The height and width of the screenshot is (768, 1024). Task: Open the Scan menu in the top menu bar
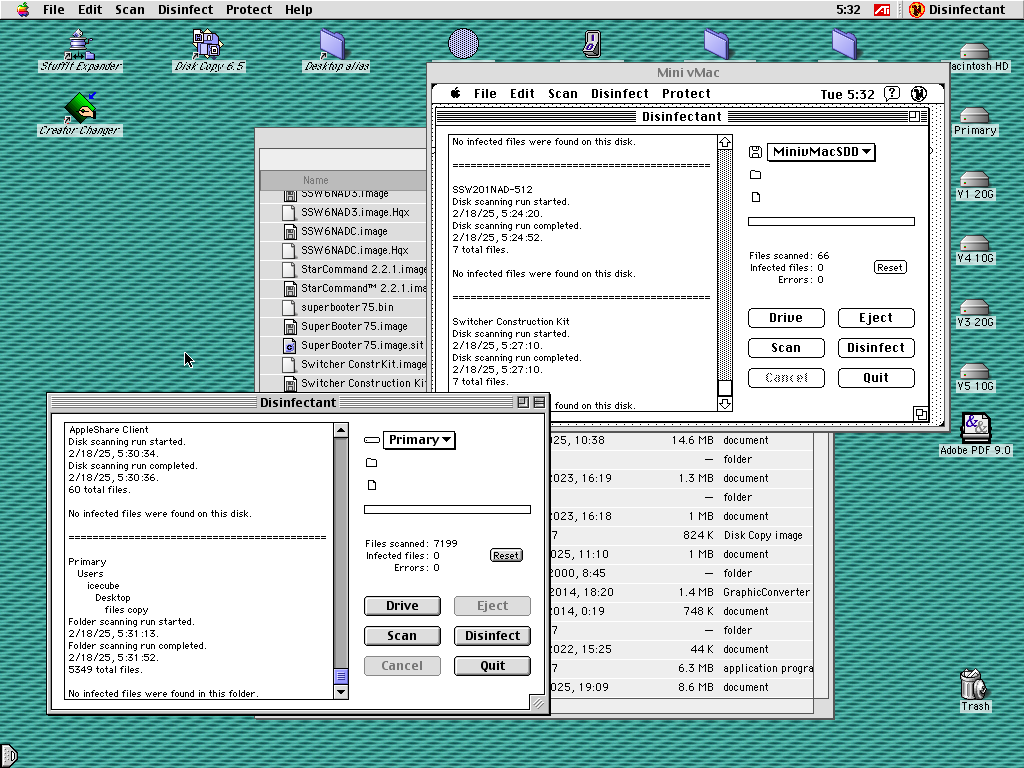[x=130, y=10]
